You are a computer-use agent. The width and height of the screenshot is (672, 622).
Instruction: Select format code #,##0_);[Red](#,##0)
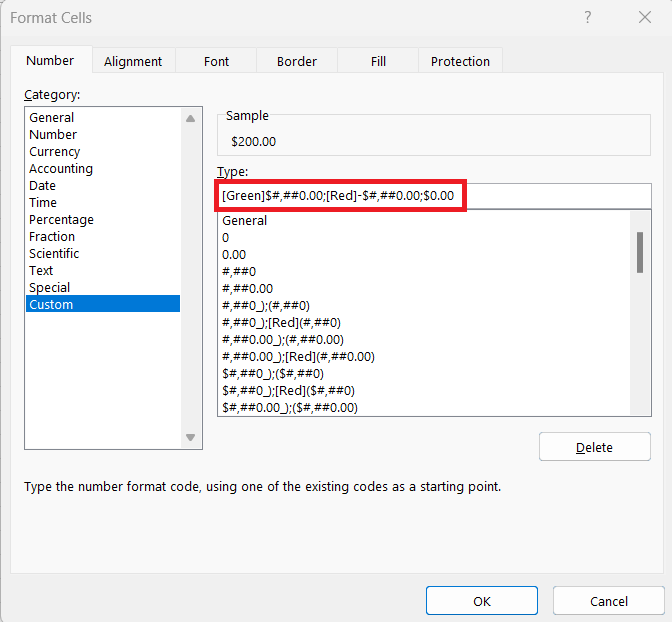tap(424, 323)
